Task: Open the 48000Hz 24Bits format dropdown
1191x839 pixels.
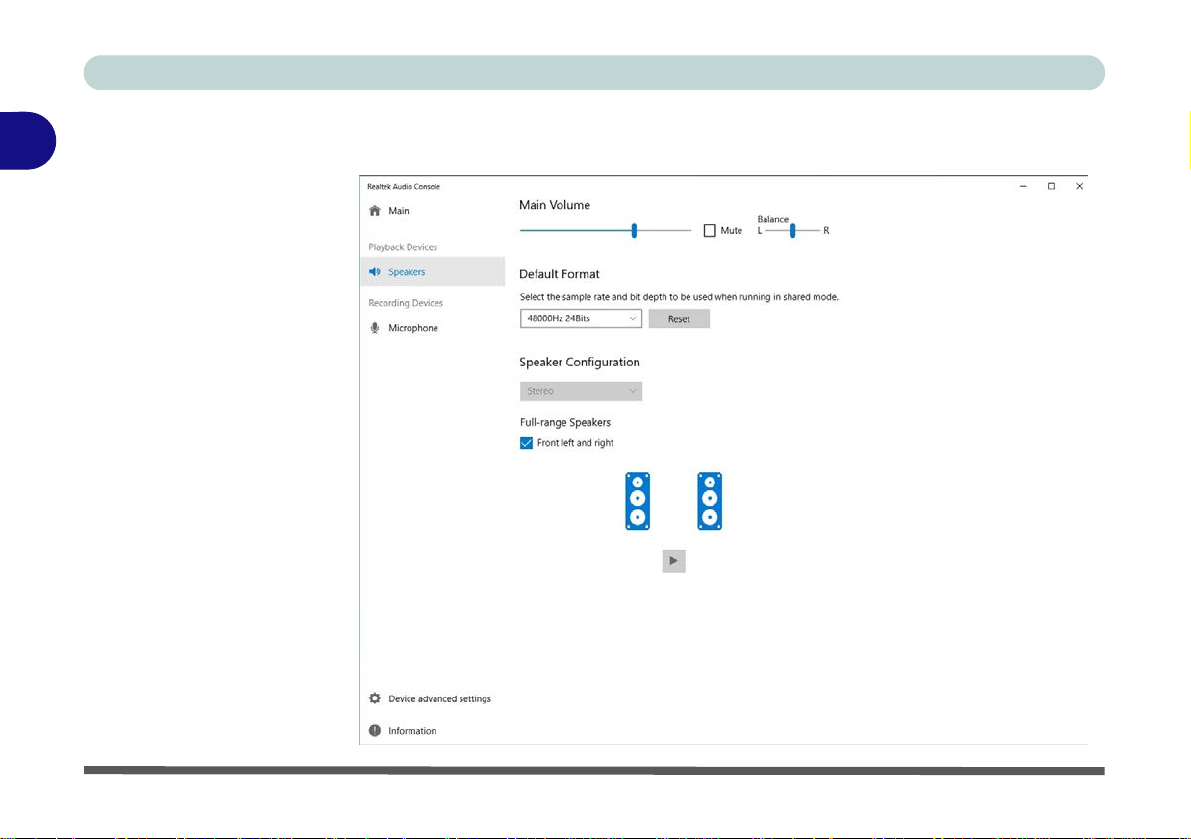Action: (580, 318)
